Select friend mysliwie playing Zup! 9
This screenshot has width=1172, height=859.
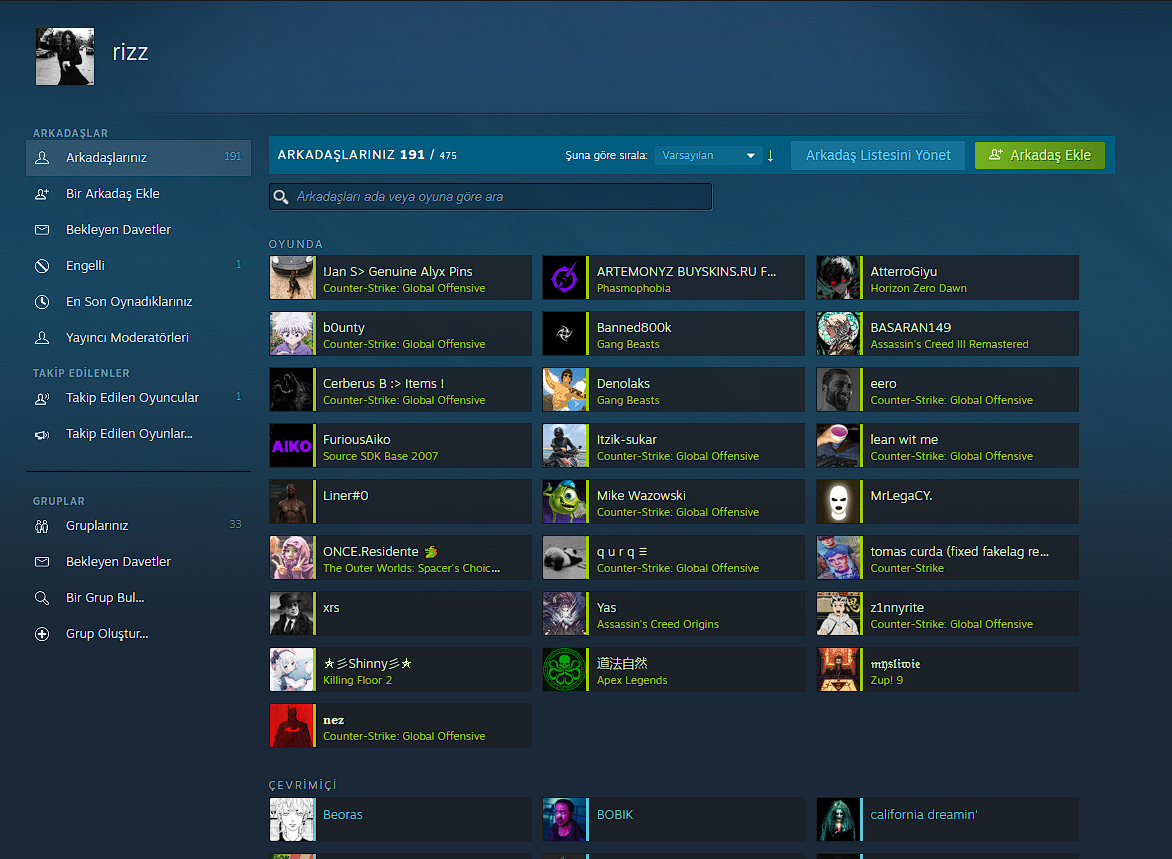pyautogui.click(x=948, y=670)
